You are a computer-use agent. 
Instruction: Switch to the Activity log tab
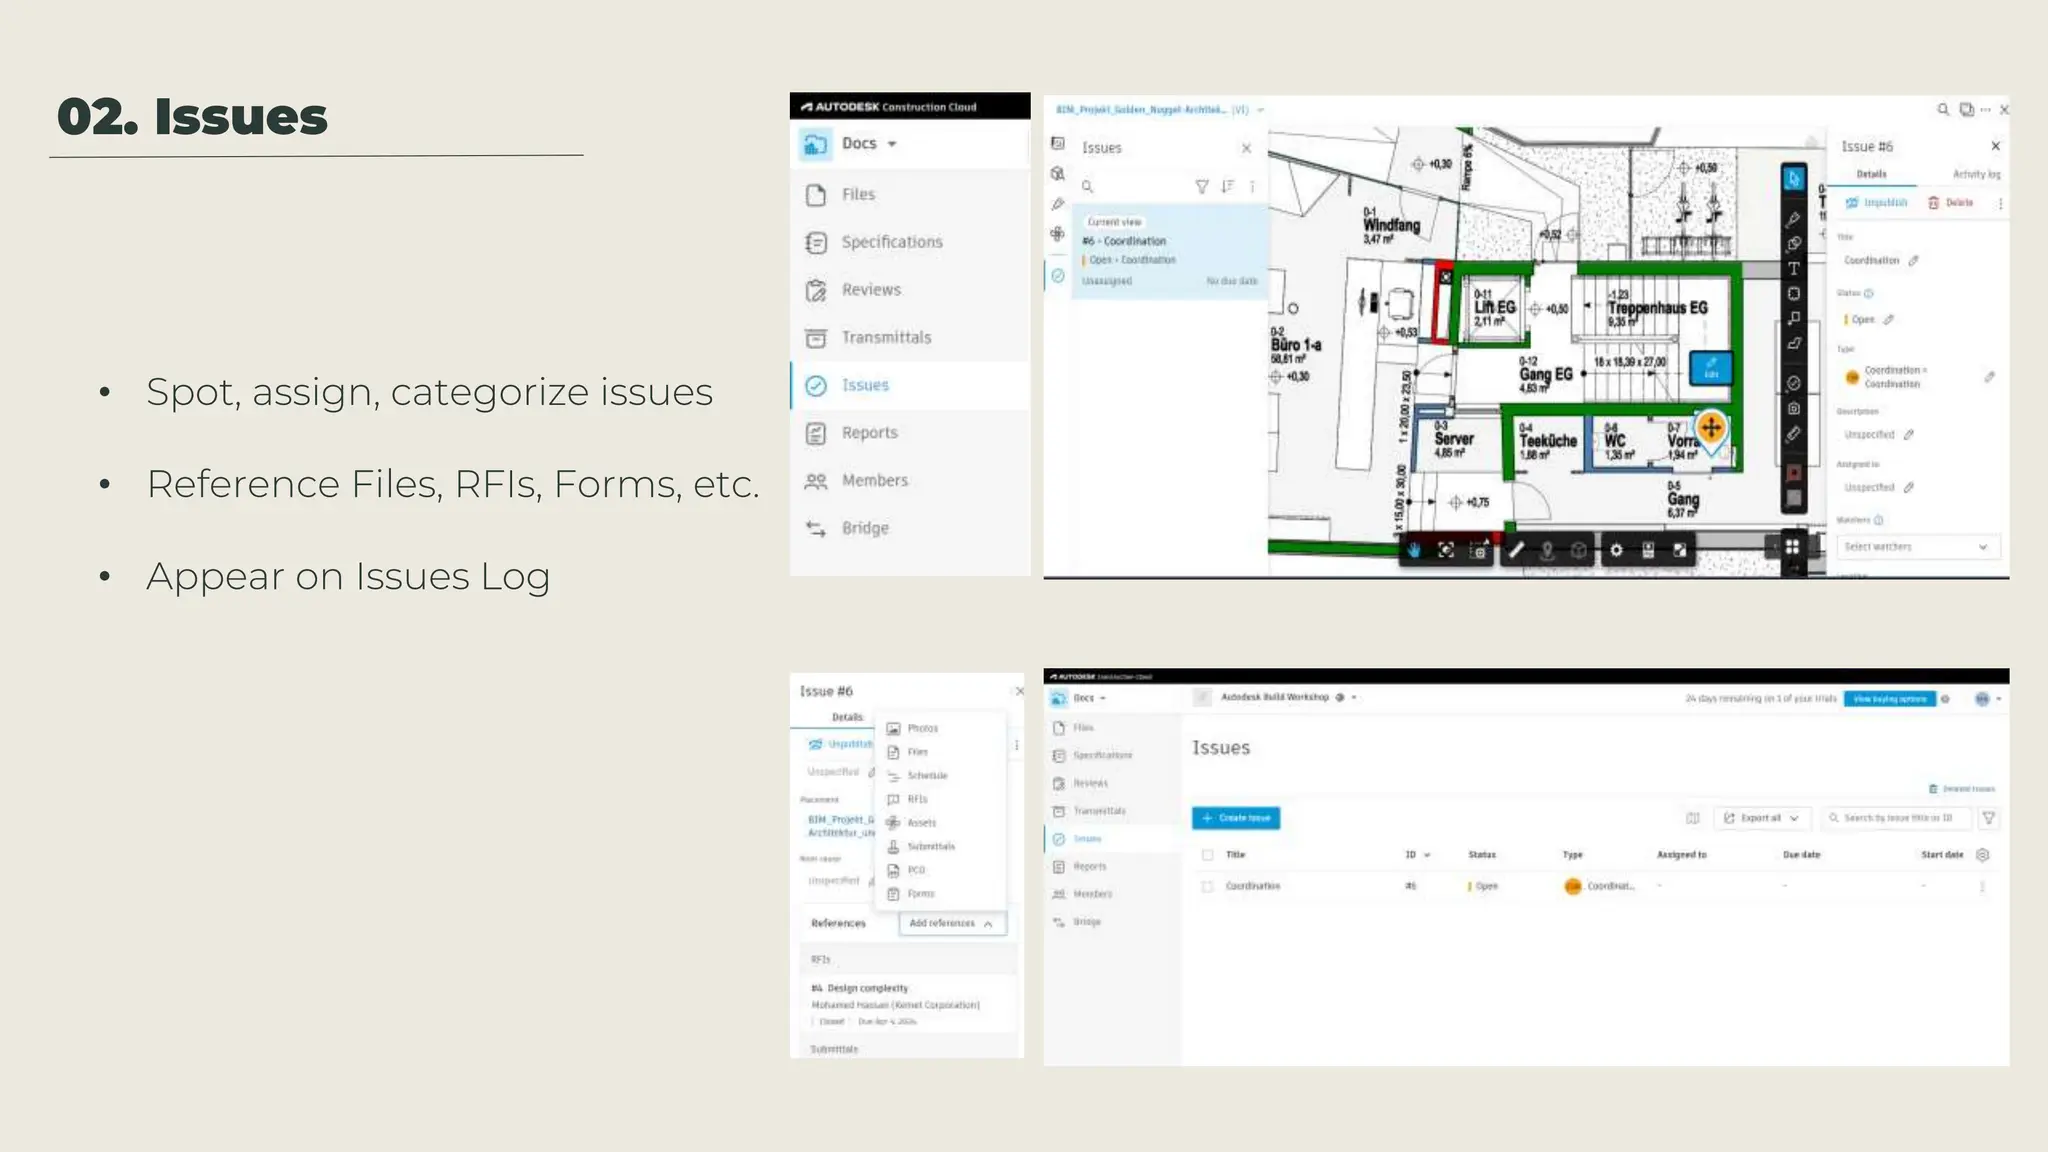1976,174
